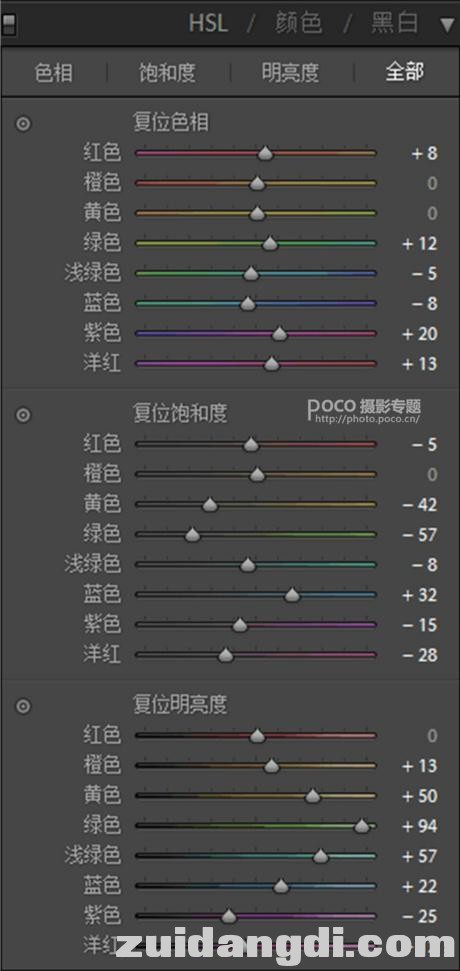
Task: Click the +94 green luminance value field
Action: pos(419,827)
